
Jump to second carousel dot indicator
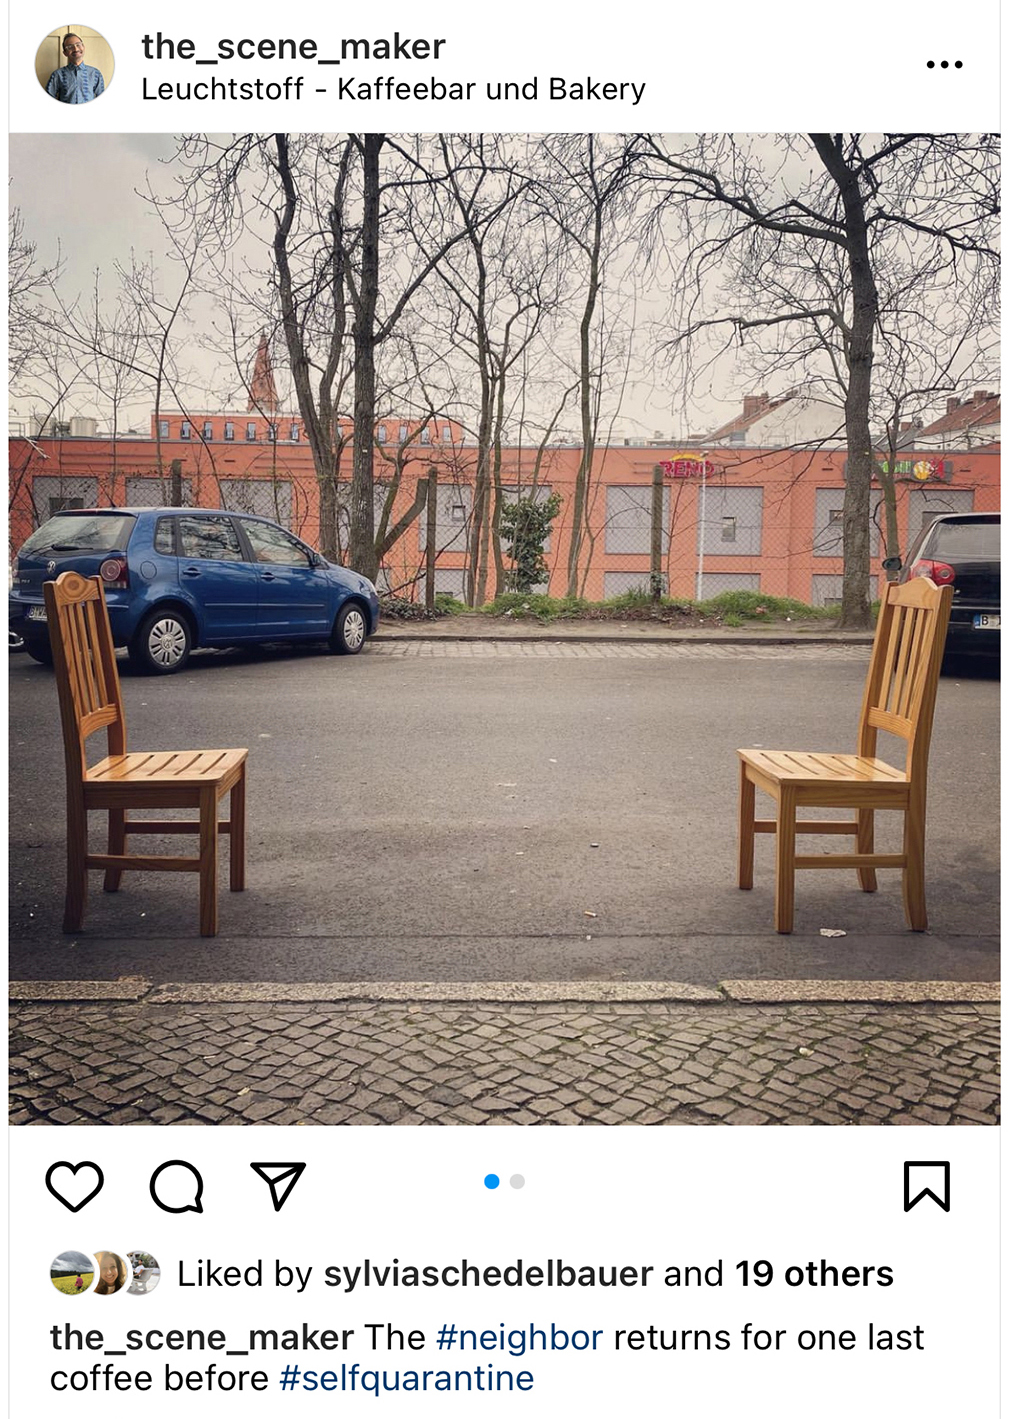(x=517, y=1181)
